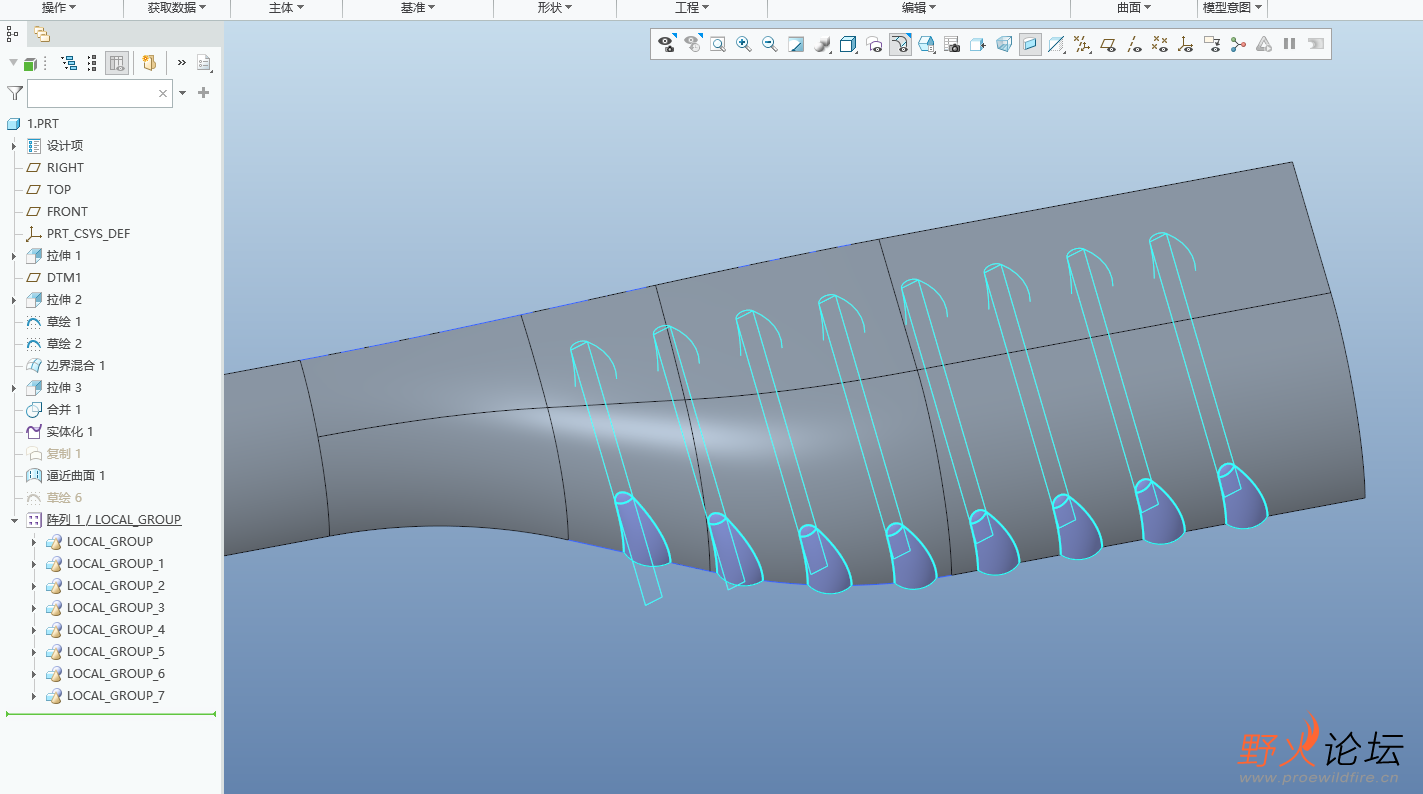This screenshot has width=1423, height=794.
Task: Click the pause simulation icon in graphics toolbar
Action: click(1290, 44)
